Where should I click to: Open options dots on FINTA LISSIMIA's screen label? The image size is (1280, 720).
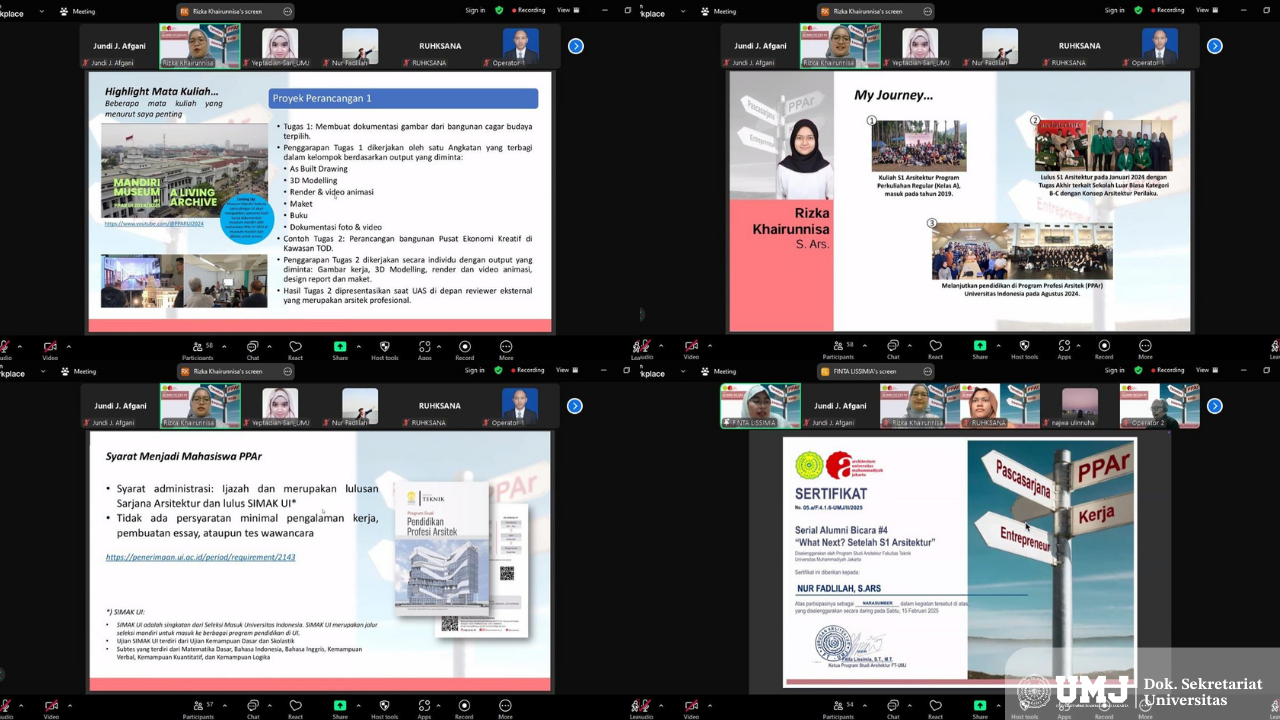pyautogui.click(x=928, y=371)
